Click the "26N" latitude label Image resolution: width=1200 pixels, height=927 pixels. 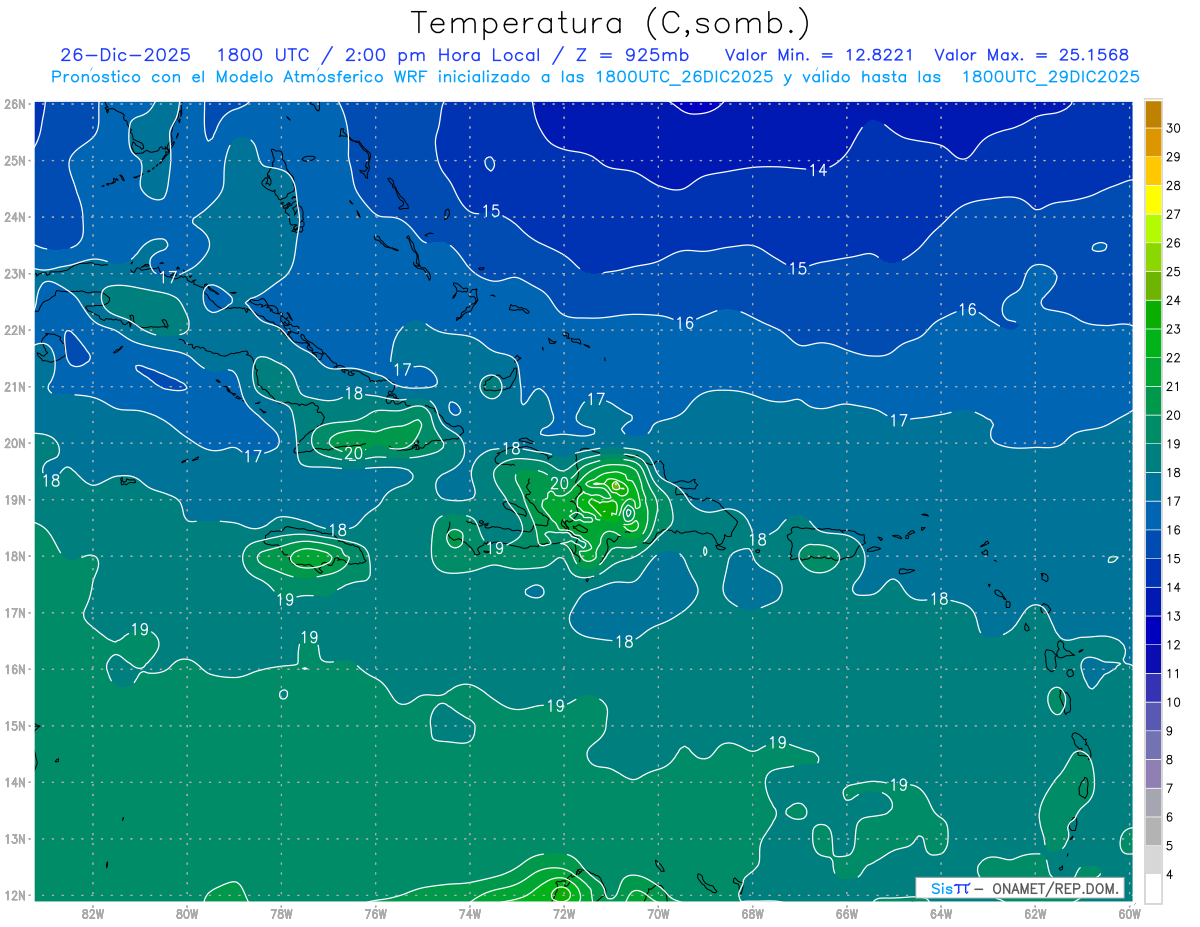coord(15,104)
